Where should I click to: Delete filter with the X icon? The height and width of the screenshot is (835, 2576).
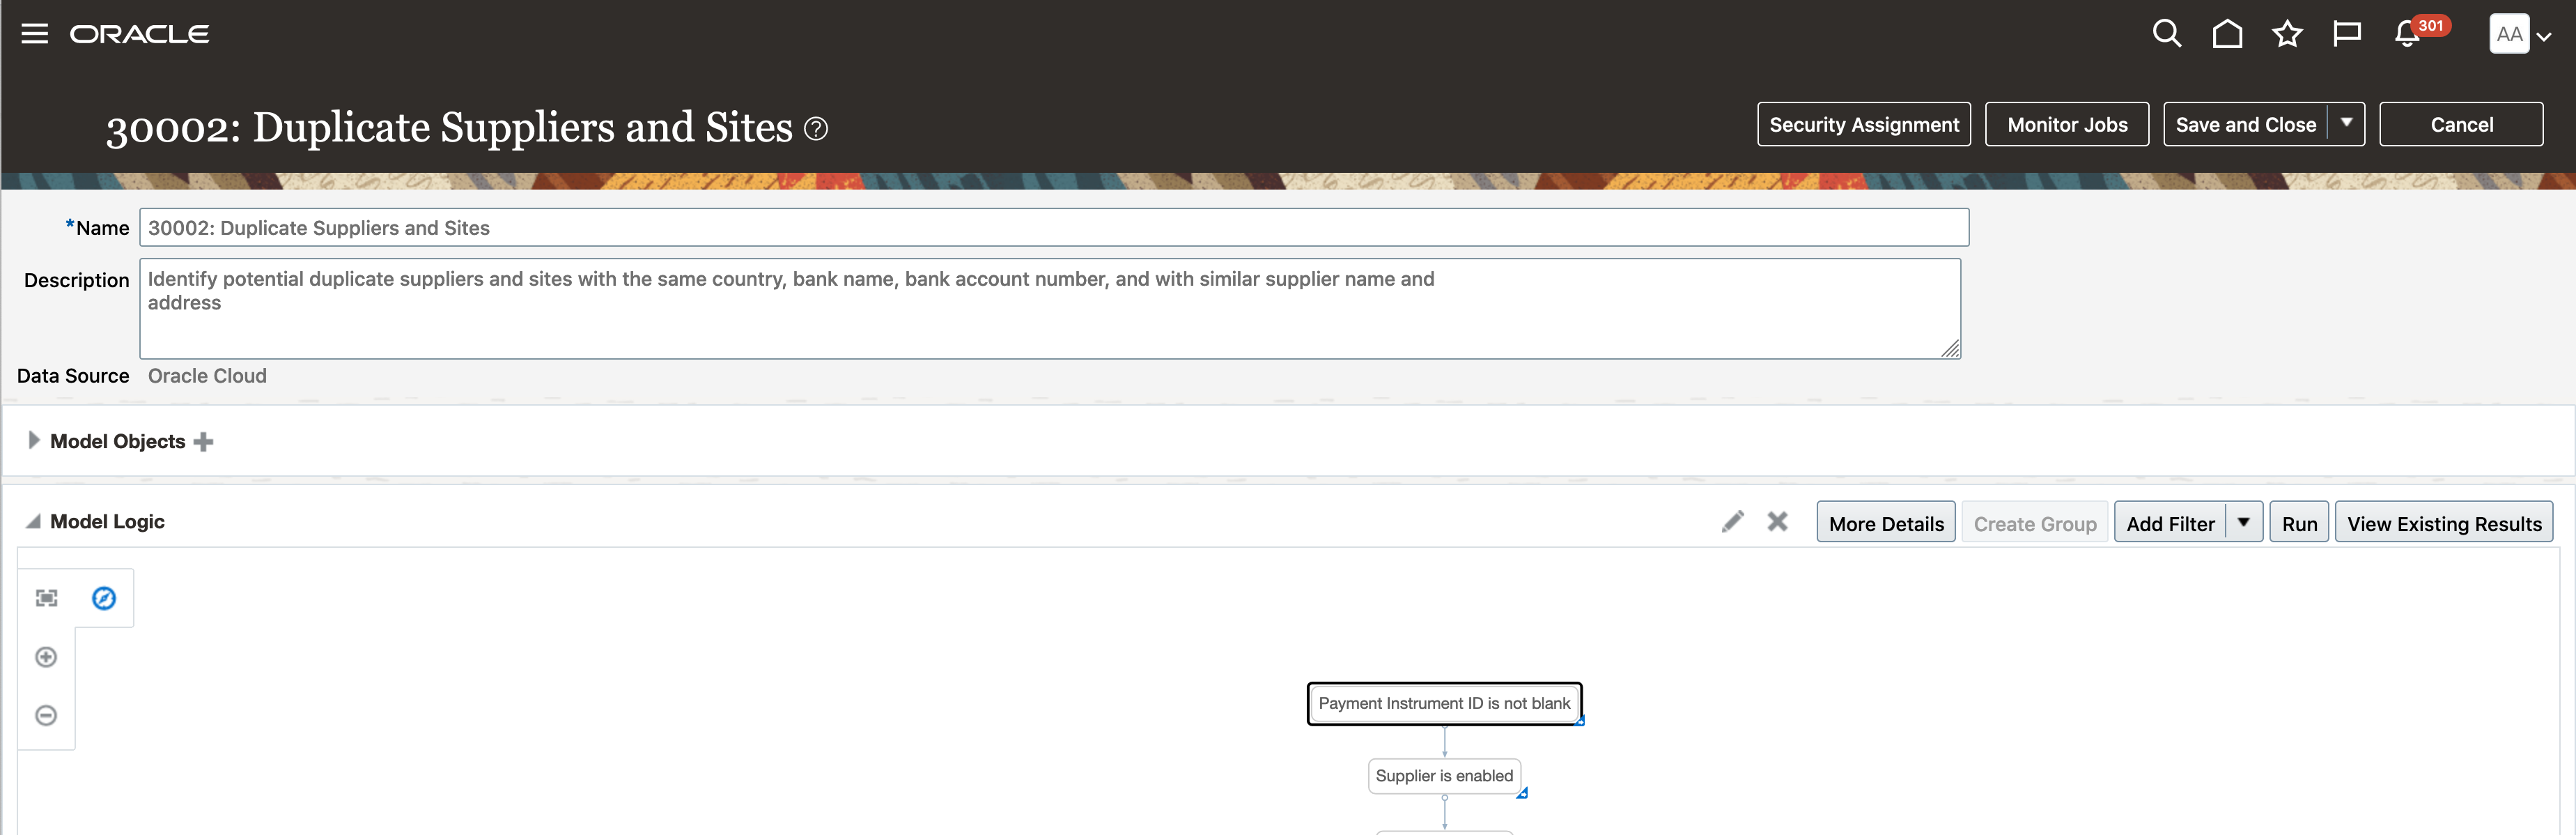pos(1777,522)
